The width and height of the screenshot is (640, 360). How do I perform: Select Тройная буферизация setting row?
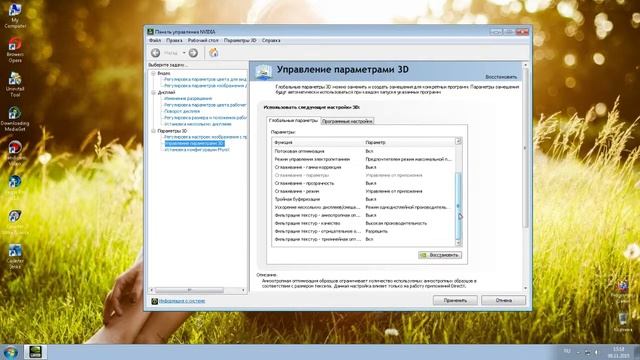point(364,199)
